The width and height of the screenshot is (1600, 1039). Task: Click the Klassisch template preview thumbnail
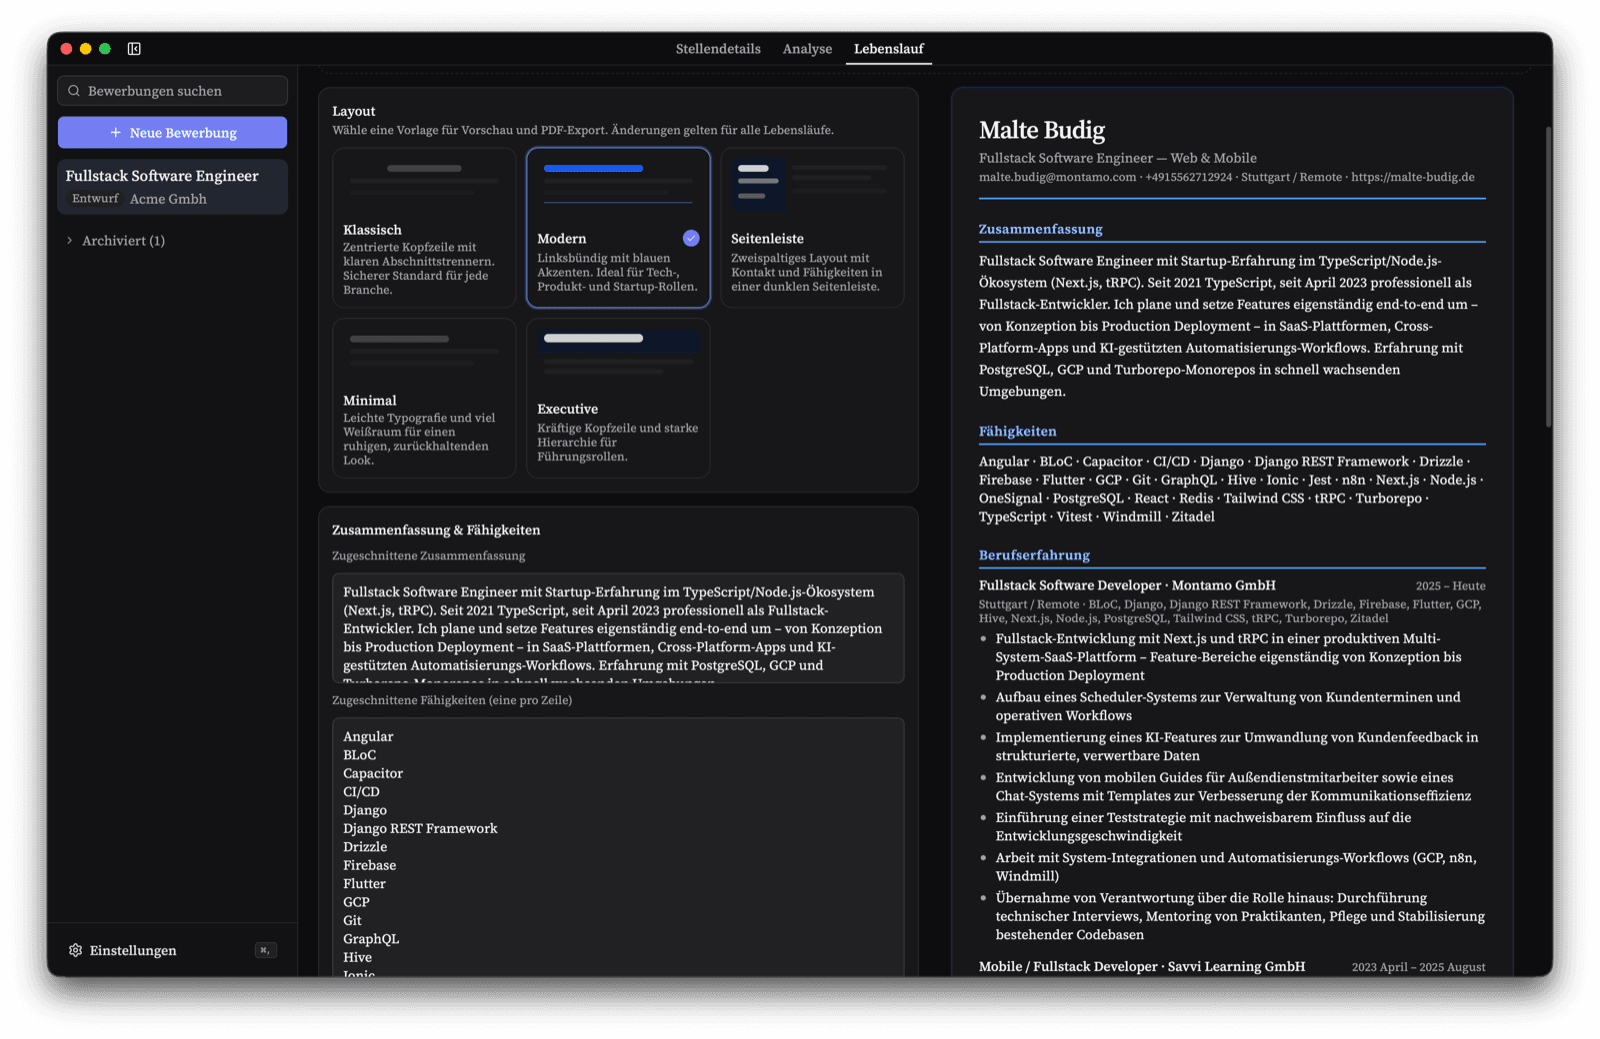(x=424, y=182)
